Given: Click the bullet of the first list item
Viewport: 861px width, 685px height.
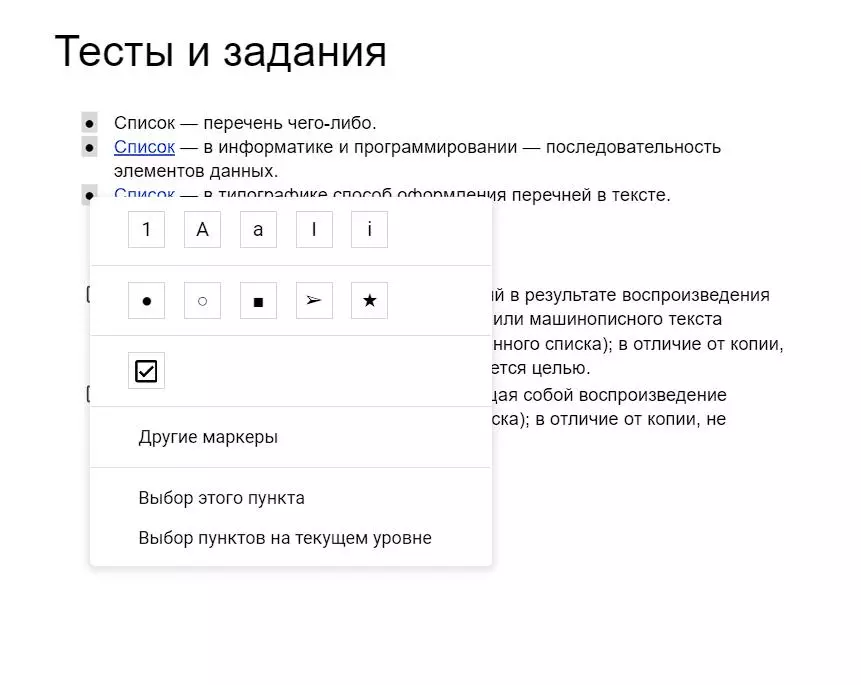Looking at the screenshot, I should pos(91,122).
